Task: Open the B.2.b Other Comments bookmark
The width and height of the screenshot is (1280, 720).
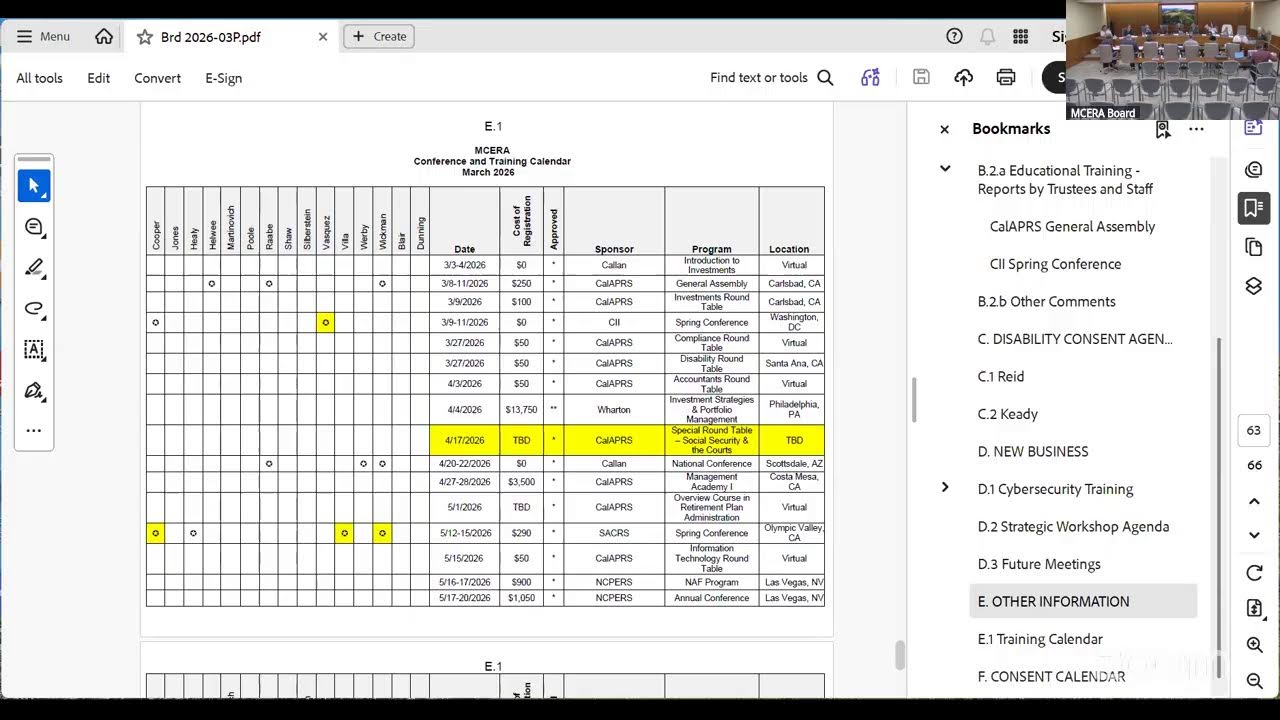Action: point(1046,302)
